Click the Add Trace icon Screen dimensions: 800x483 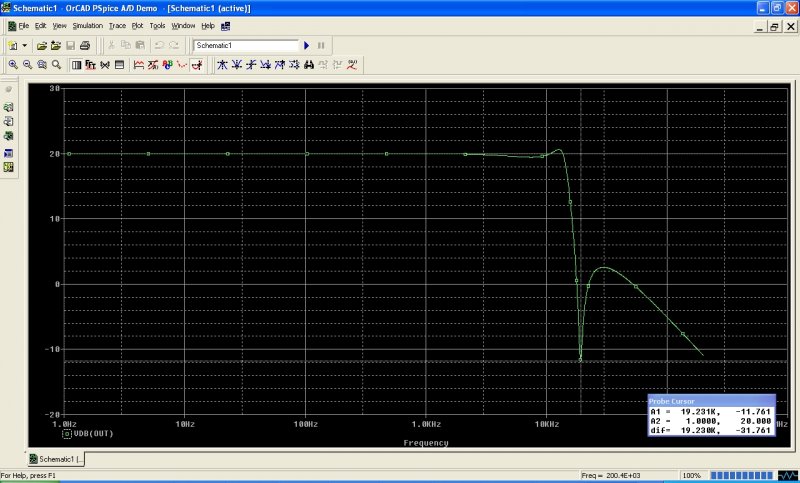pos(138,65)
